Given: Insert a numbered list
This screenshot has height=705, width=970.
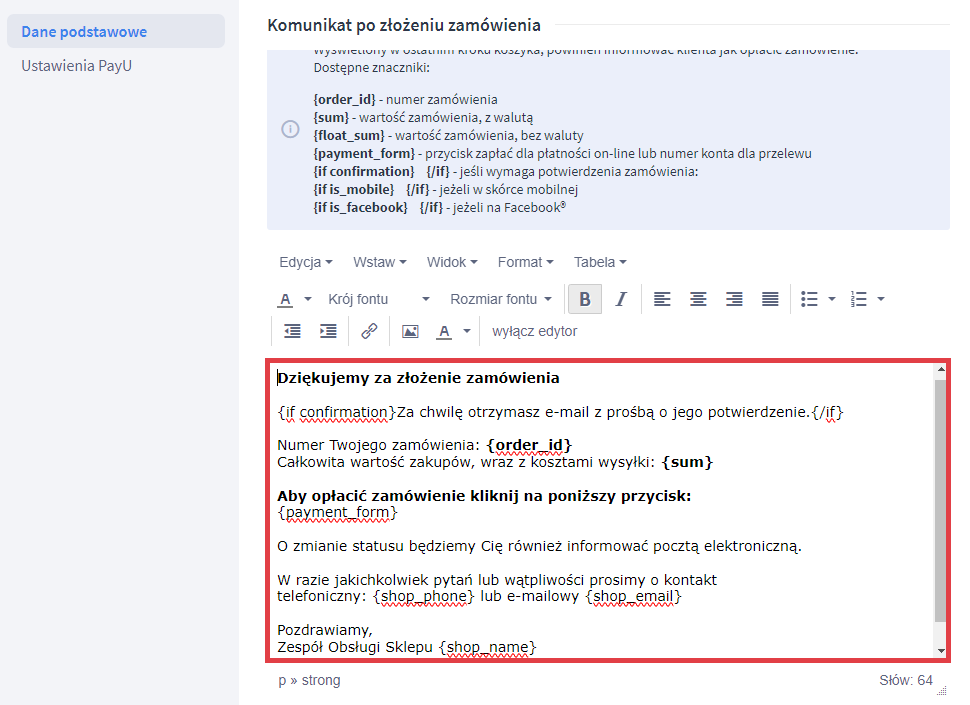Looking at the screenshot, I should coord(858,299).
